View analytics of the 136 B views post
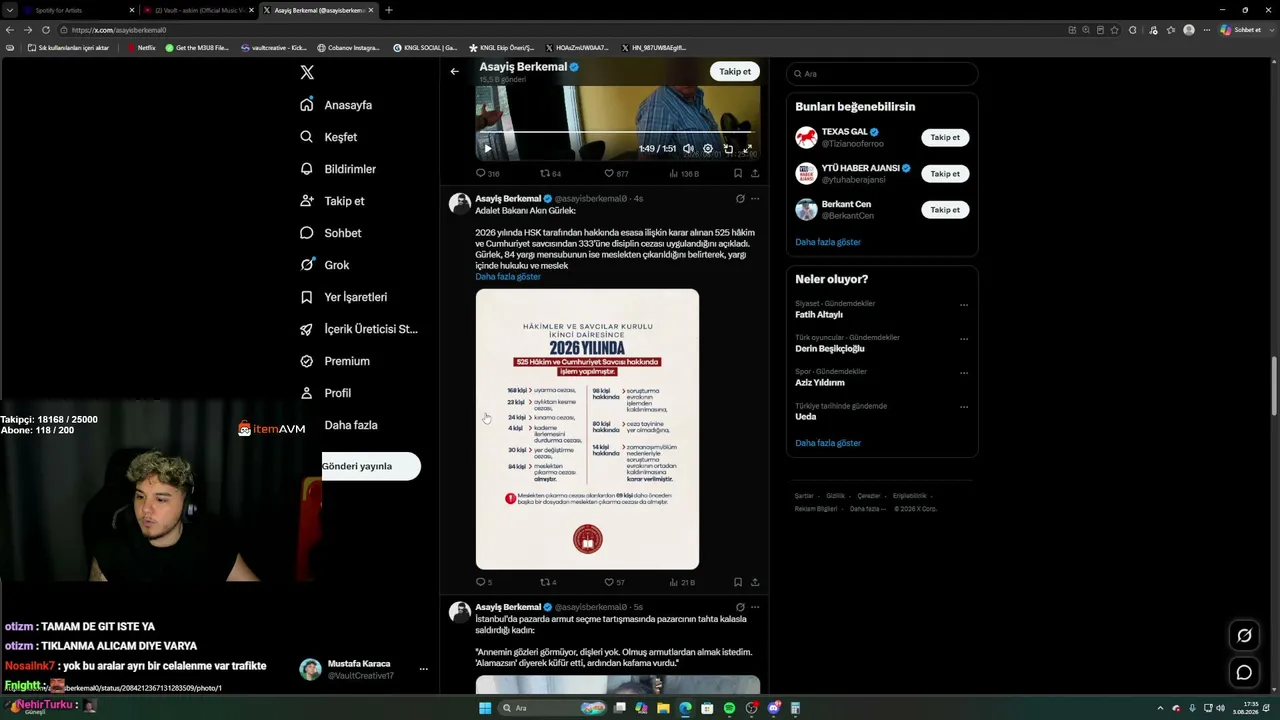The width and height of the screenshot is (1280, 720). tap(684, 173)
